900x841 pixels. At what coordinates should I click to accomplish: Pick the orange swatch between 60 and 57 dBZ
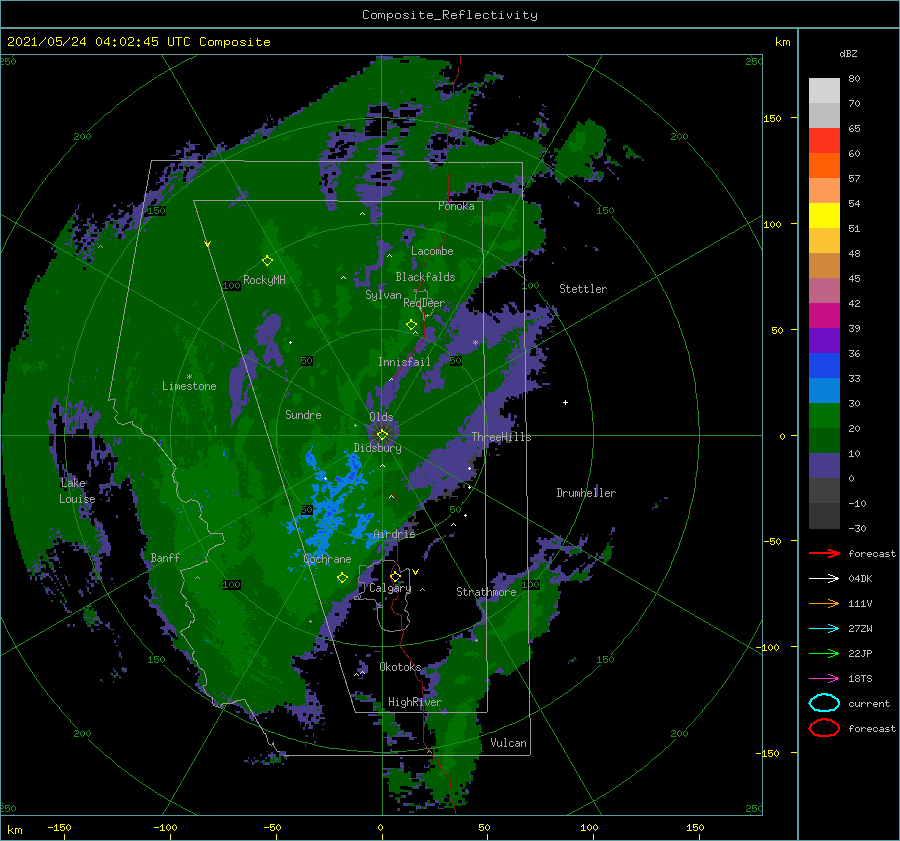(824, 165)
